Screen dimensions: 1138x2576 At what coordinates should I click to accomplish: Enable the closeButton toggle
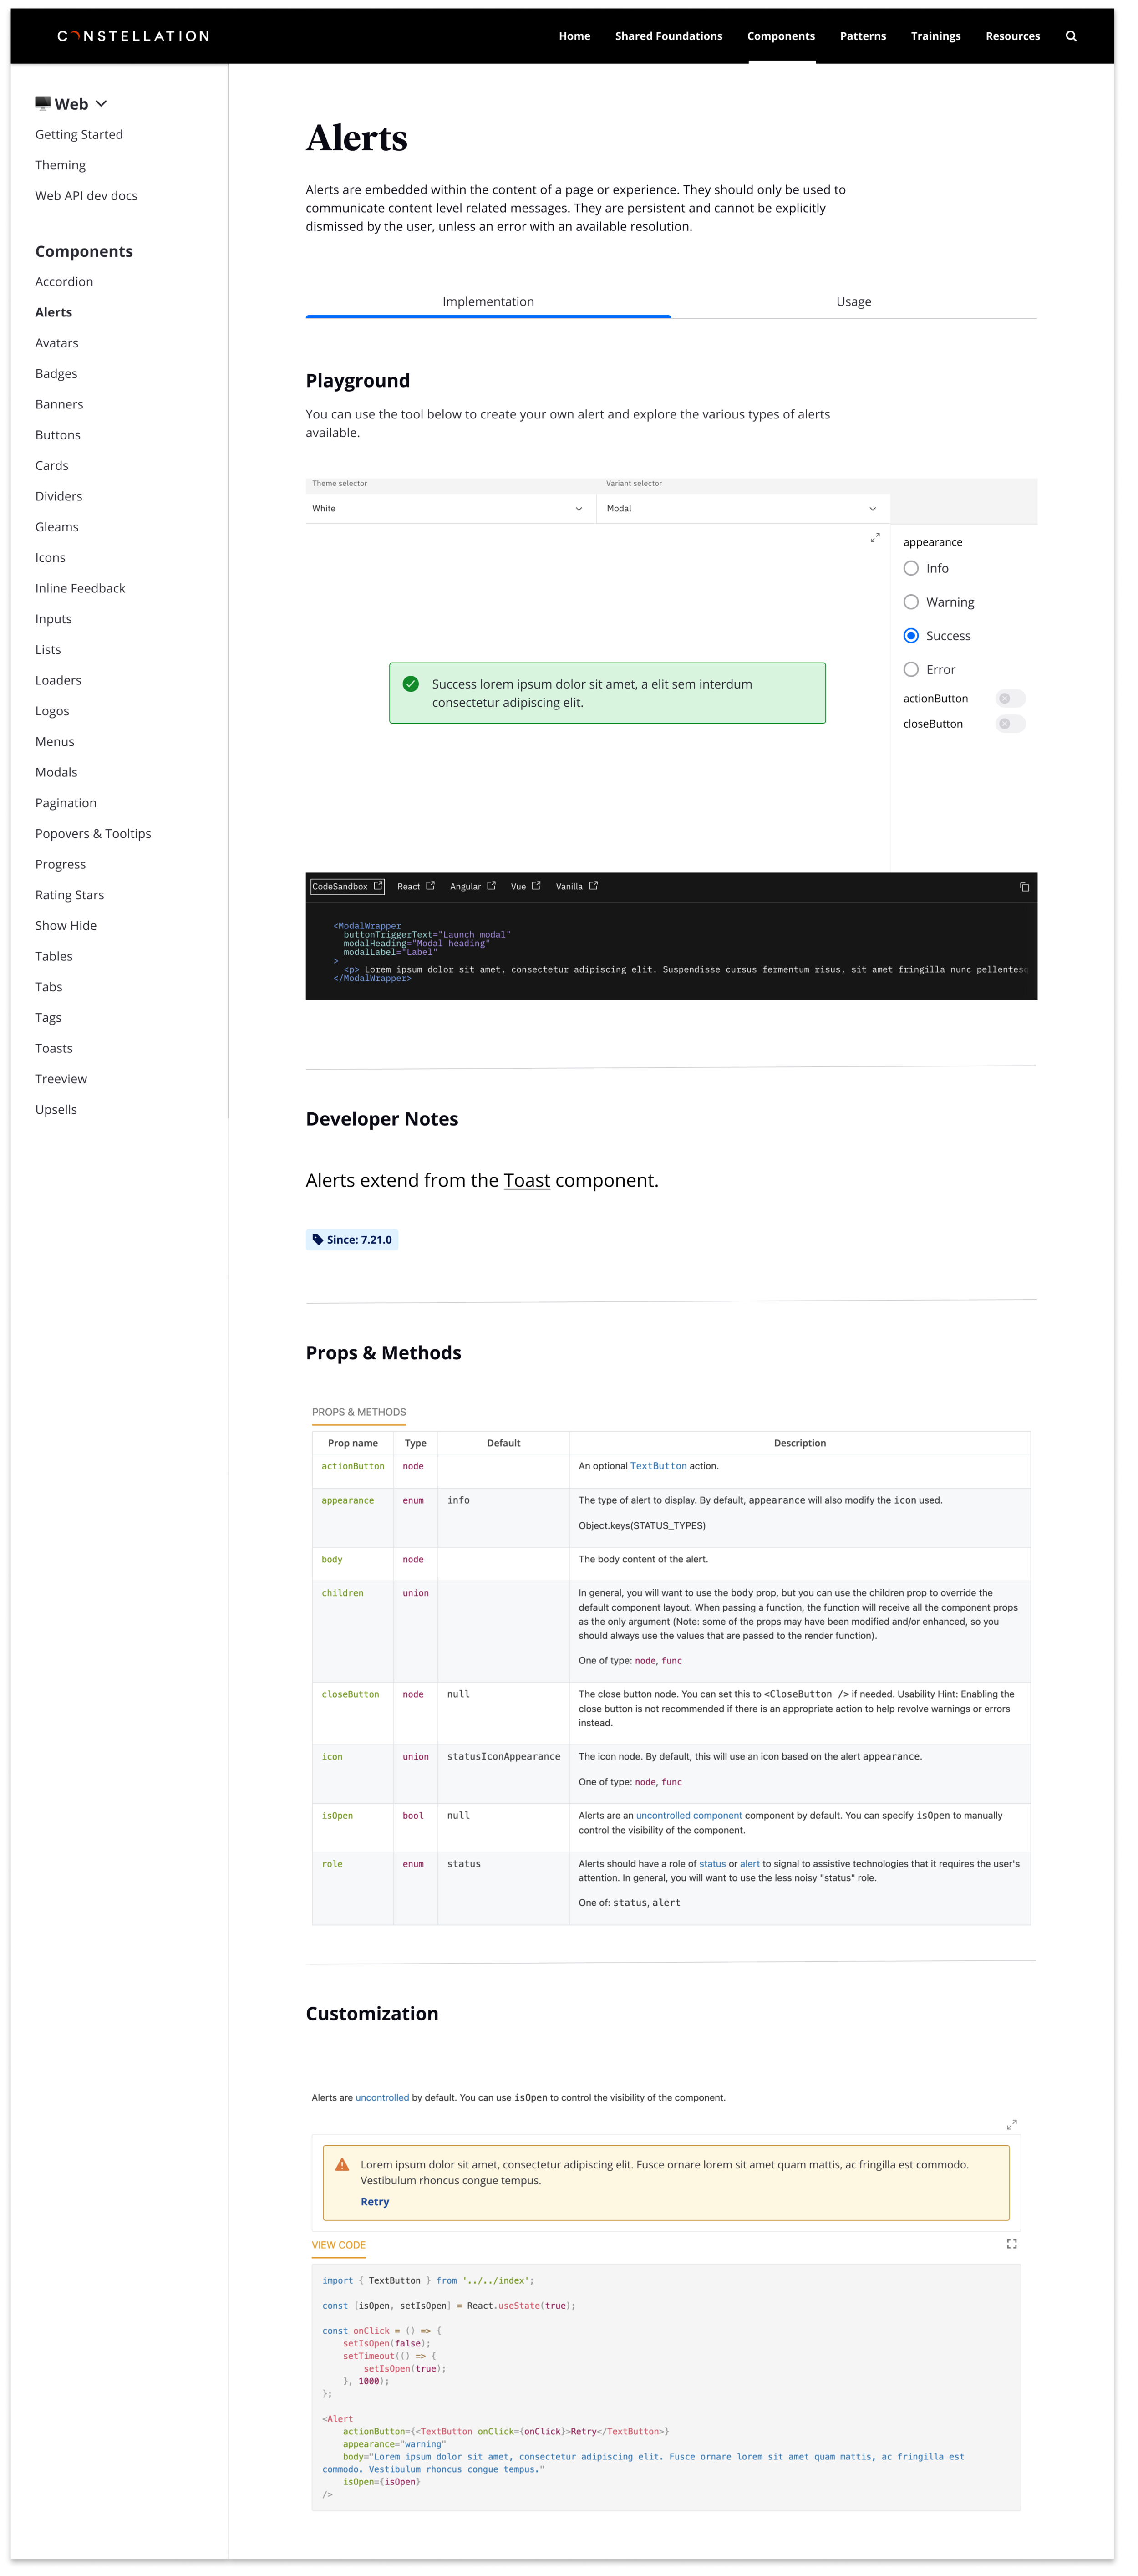[x=1010, y=724]
